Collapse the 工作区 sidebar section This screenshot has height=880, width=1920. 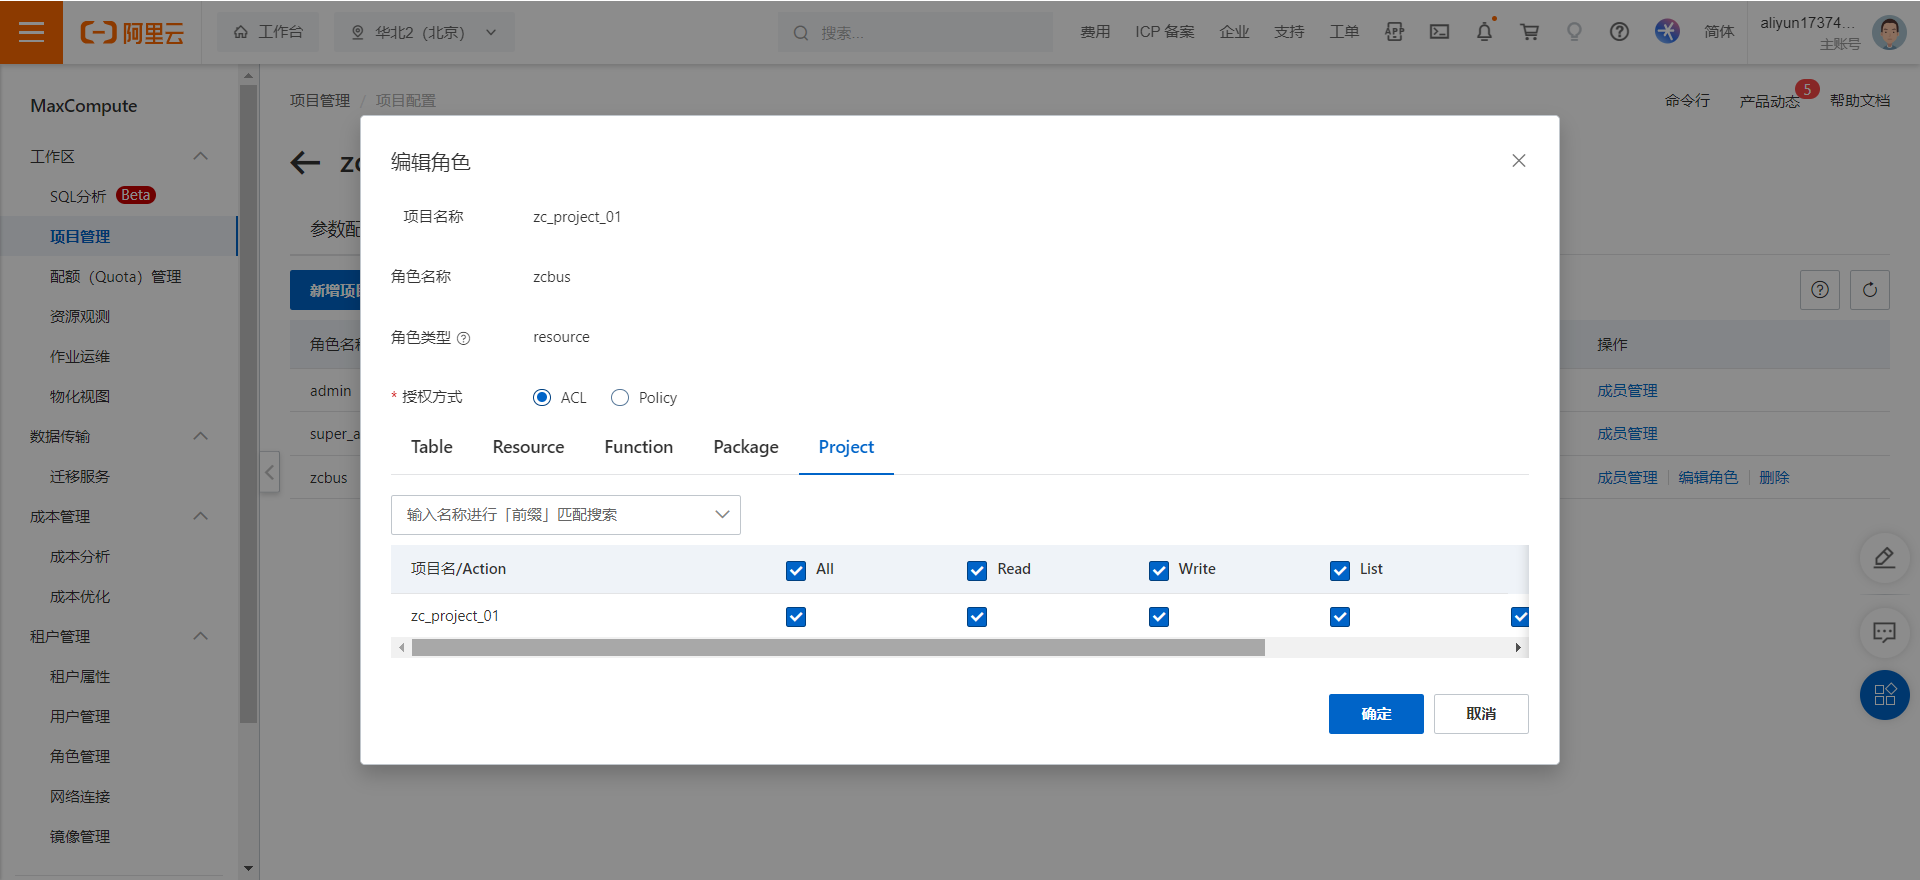click(x=200, y=157)
